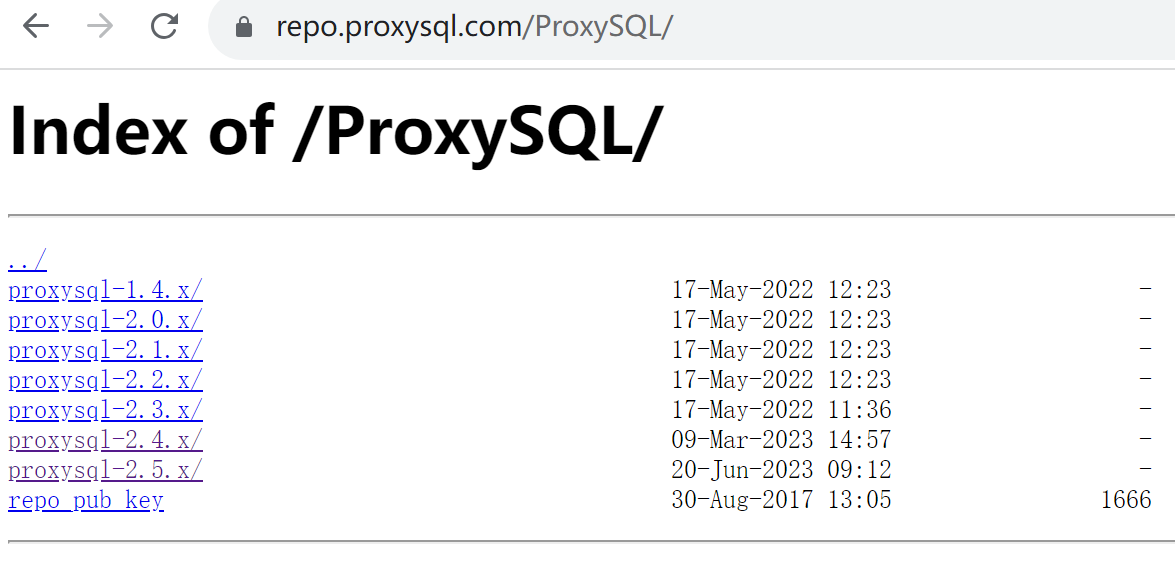Click the browser Back arrow
The width and height of the screenshot is (1175, 564).
tap(36, 27)
